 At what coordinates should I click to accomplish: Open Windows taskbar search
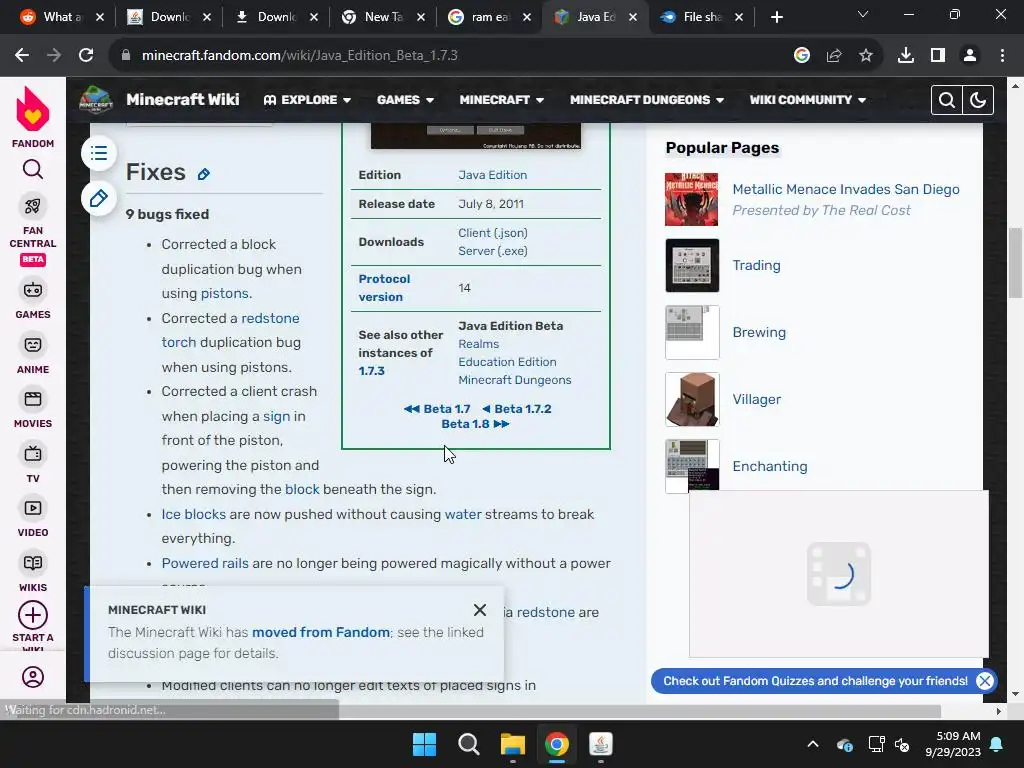pyautogui.click(x=468, y=744)
